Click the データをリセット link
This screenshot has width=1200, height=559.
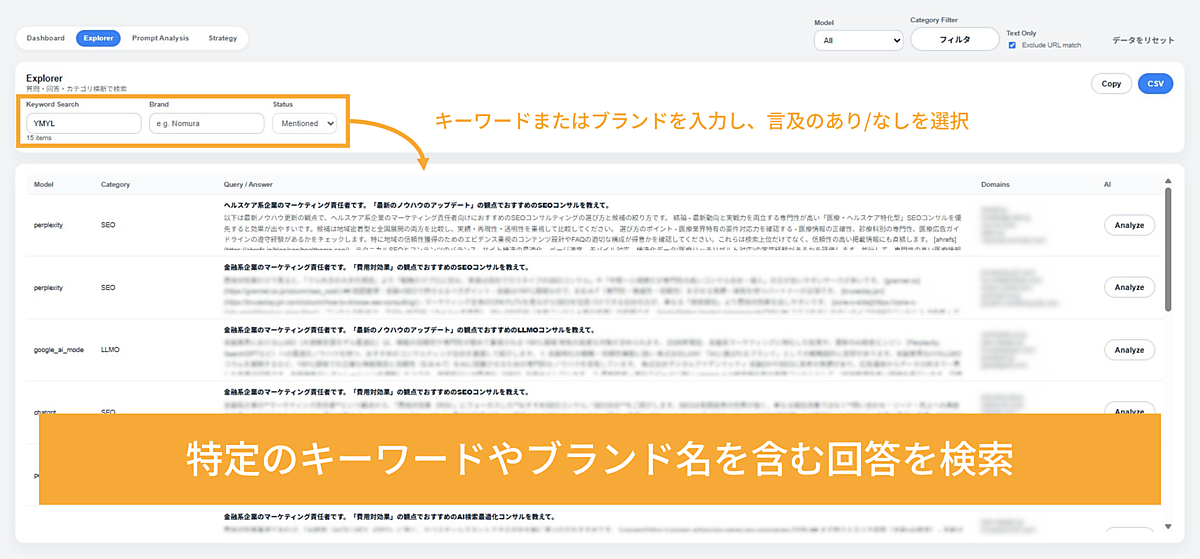[x=1143, y=40]
